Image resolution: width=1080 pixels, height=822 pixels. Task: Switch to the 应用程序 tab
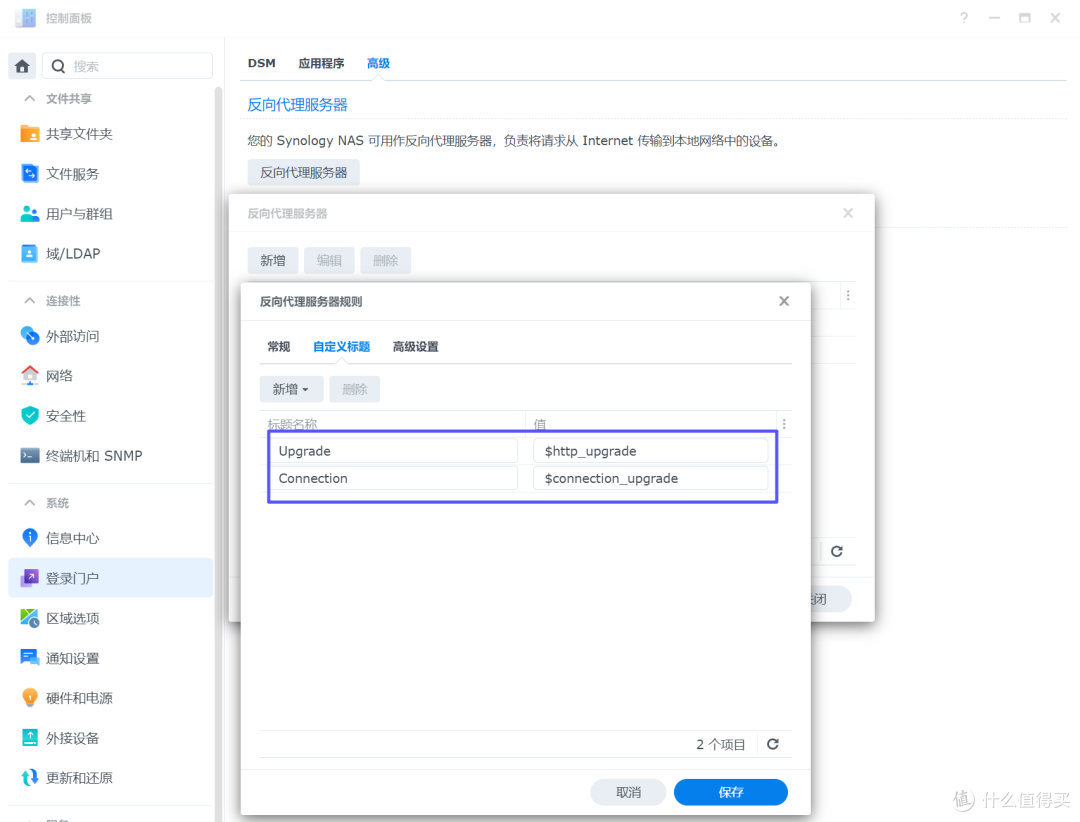point(321,63)
